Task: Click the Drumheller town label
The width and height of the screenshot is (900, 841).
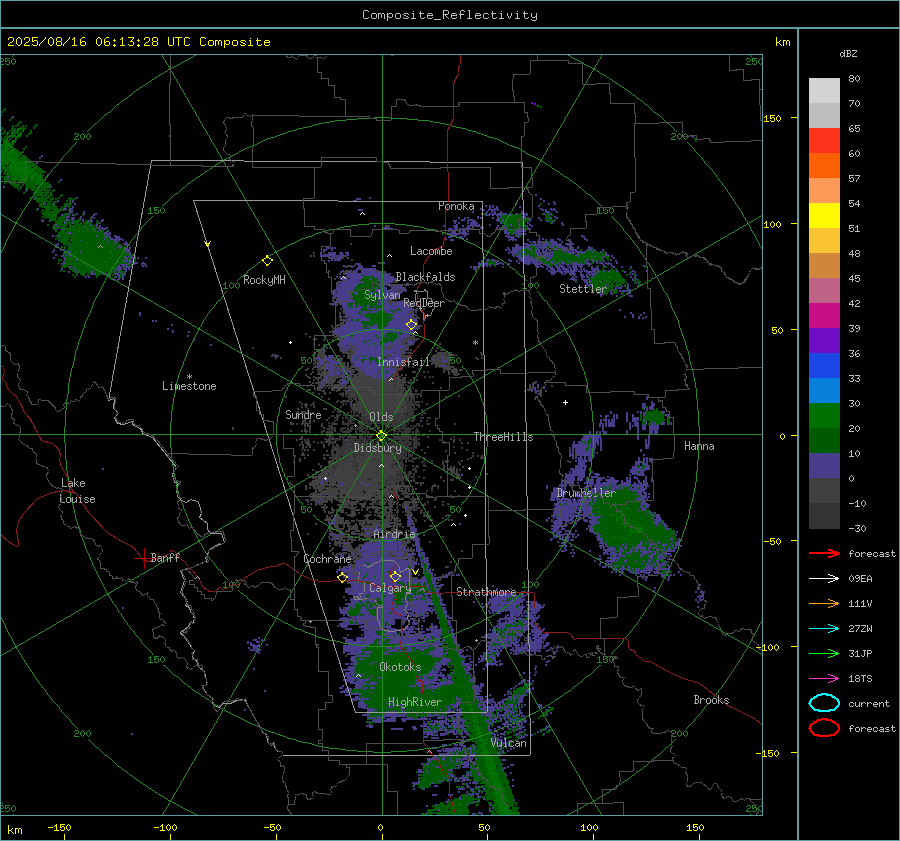Action: [586, 493]
